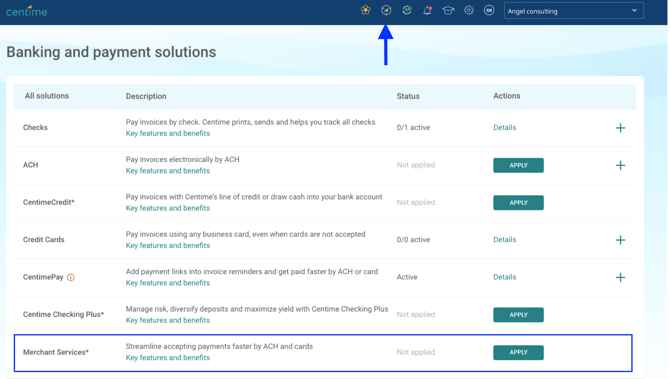Open the settings gear icon
This screenshot has height=379, width=670.
point(469,10)
